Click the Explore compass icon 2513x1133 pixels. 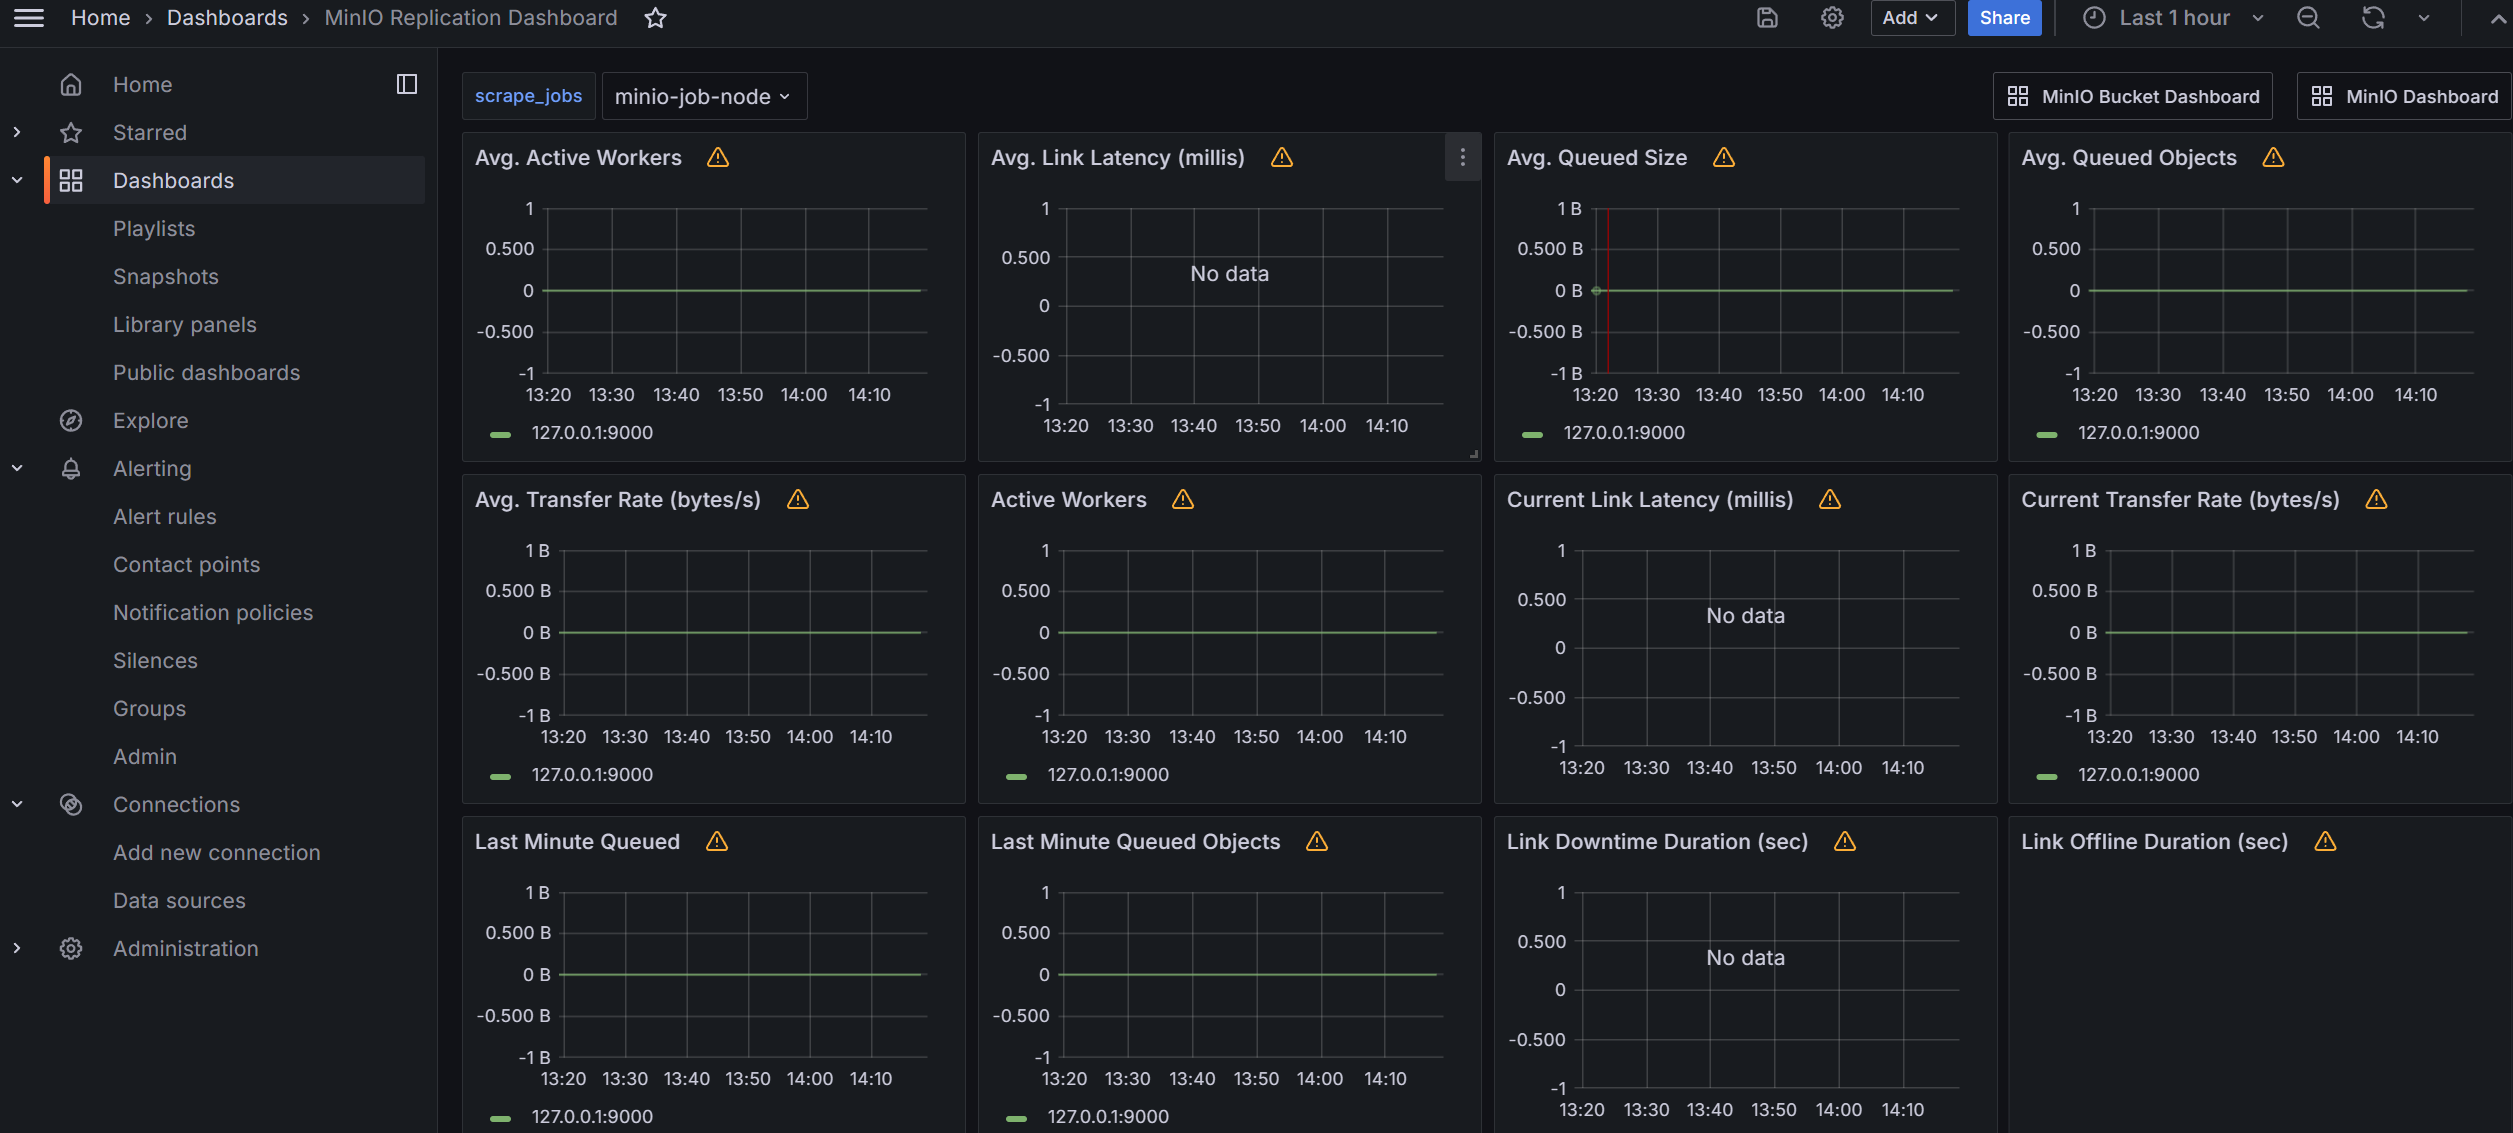(71, 420)
